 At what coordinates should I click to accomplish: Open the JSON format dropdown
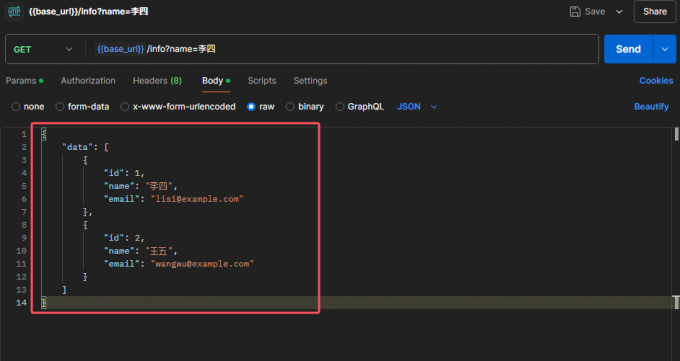coord(417,107)
